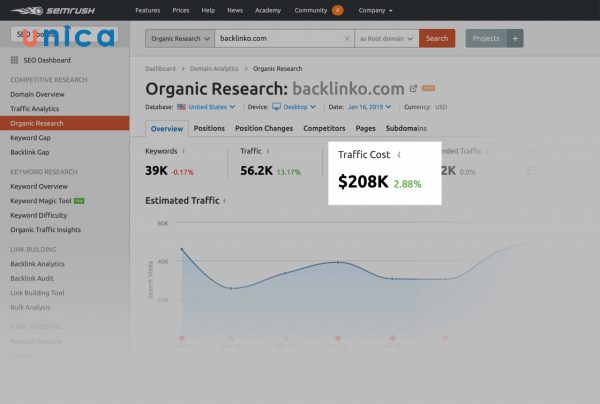Click the Desktop monitor icon

pos(276,107)
